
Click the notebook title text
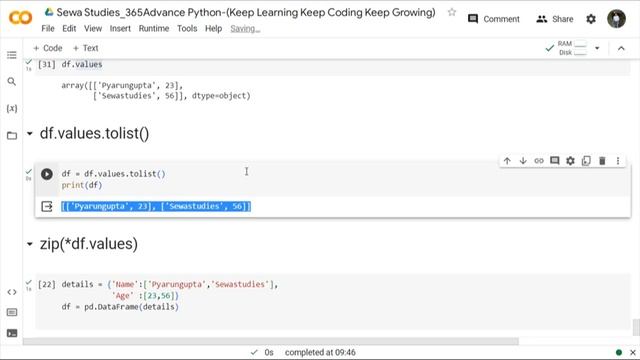tap(246, 12)
